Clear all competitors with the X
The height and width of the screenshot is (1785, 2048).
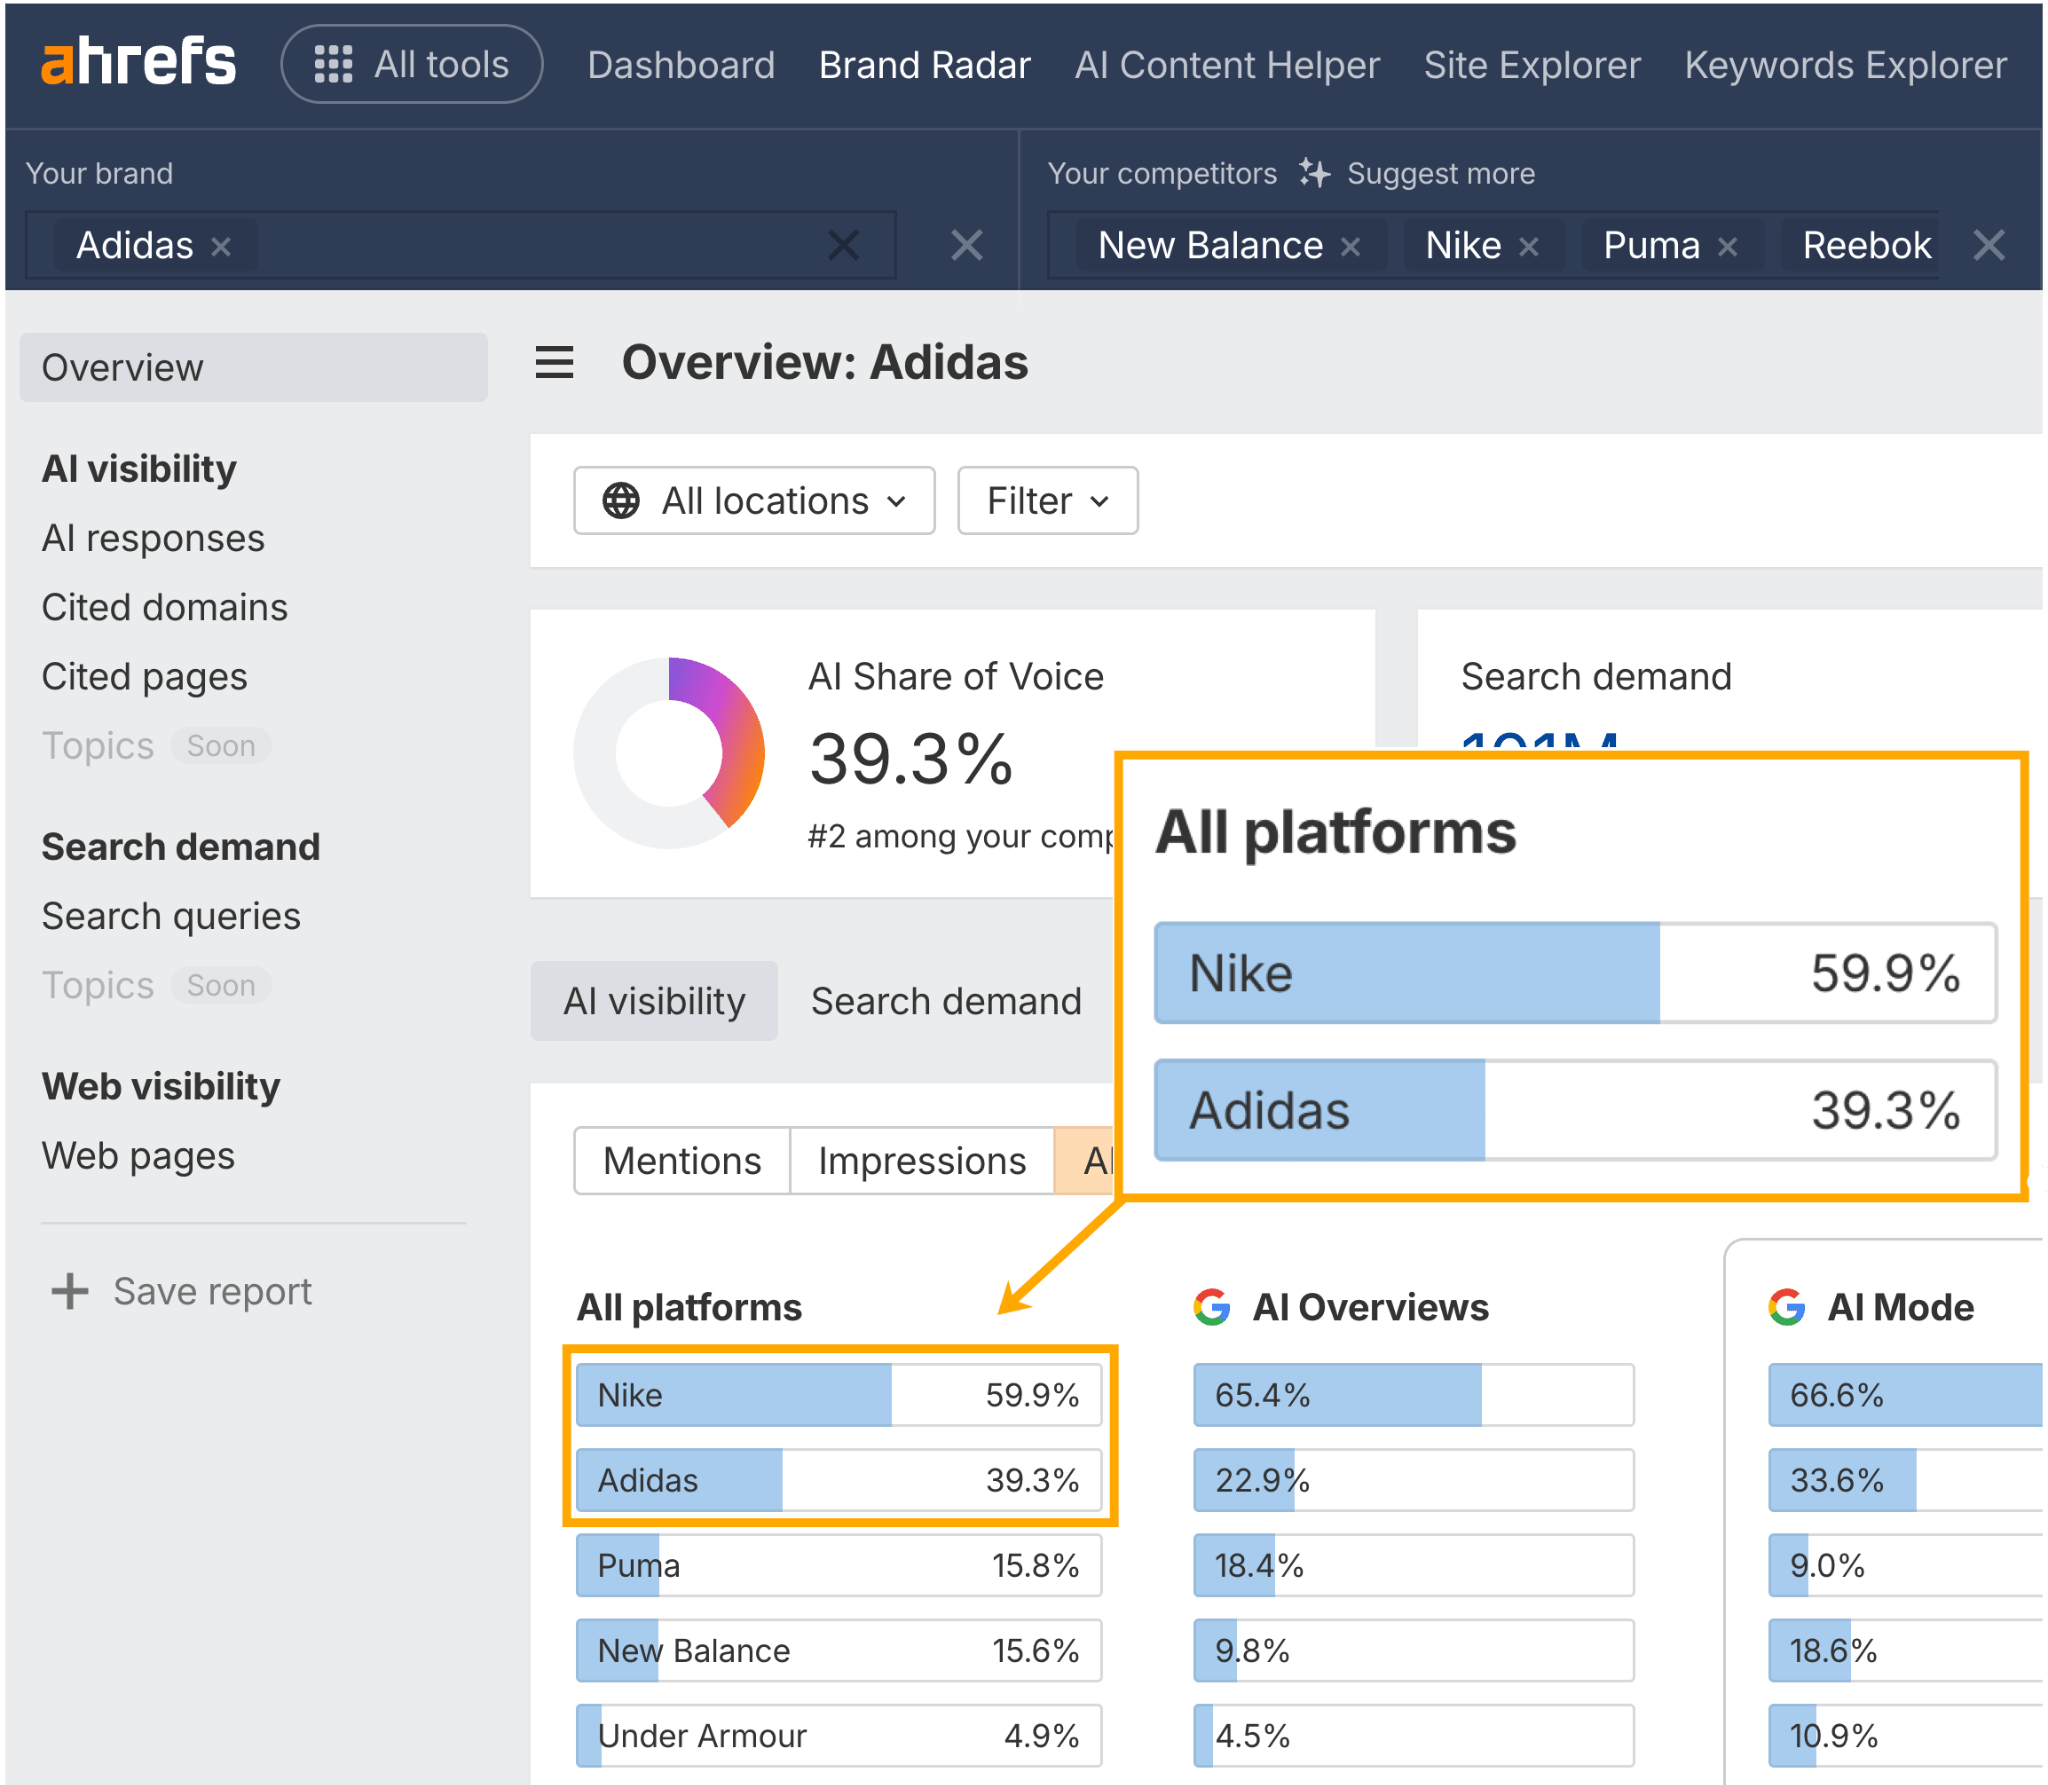pos(1989,245)
